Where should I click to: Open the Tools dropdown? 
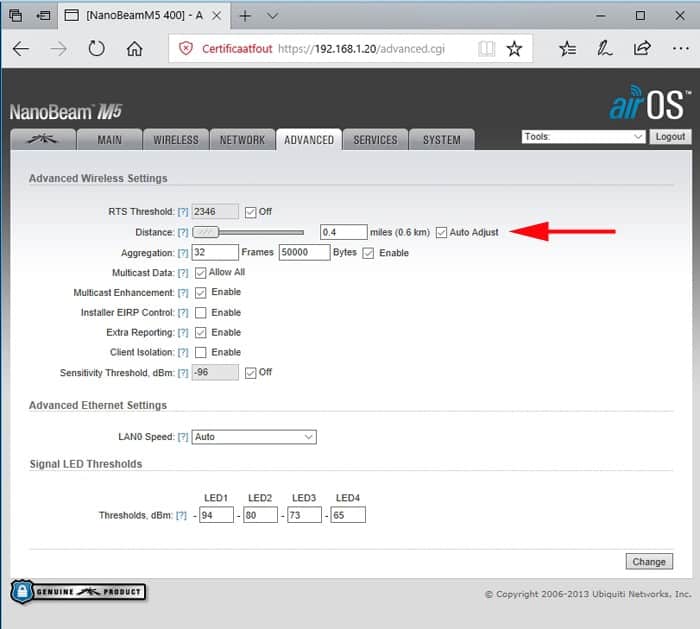[583, 137]
